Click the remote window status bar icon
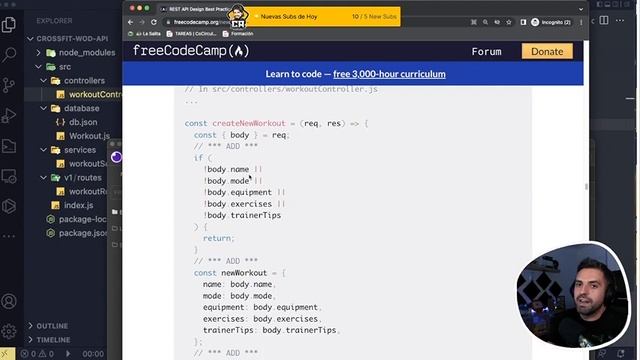The image size is (640, 360). coord(7,353)
